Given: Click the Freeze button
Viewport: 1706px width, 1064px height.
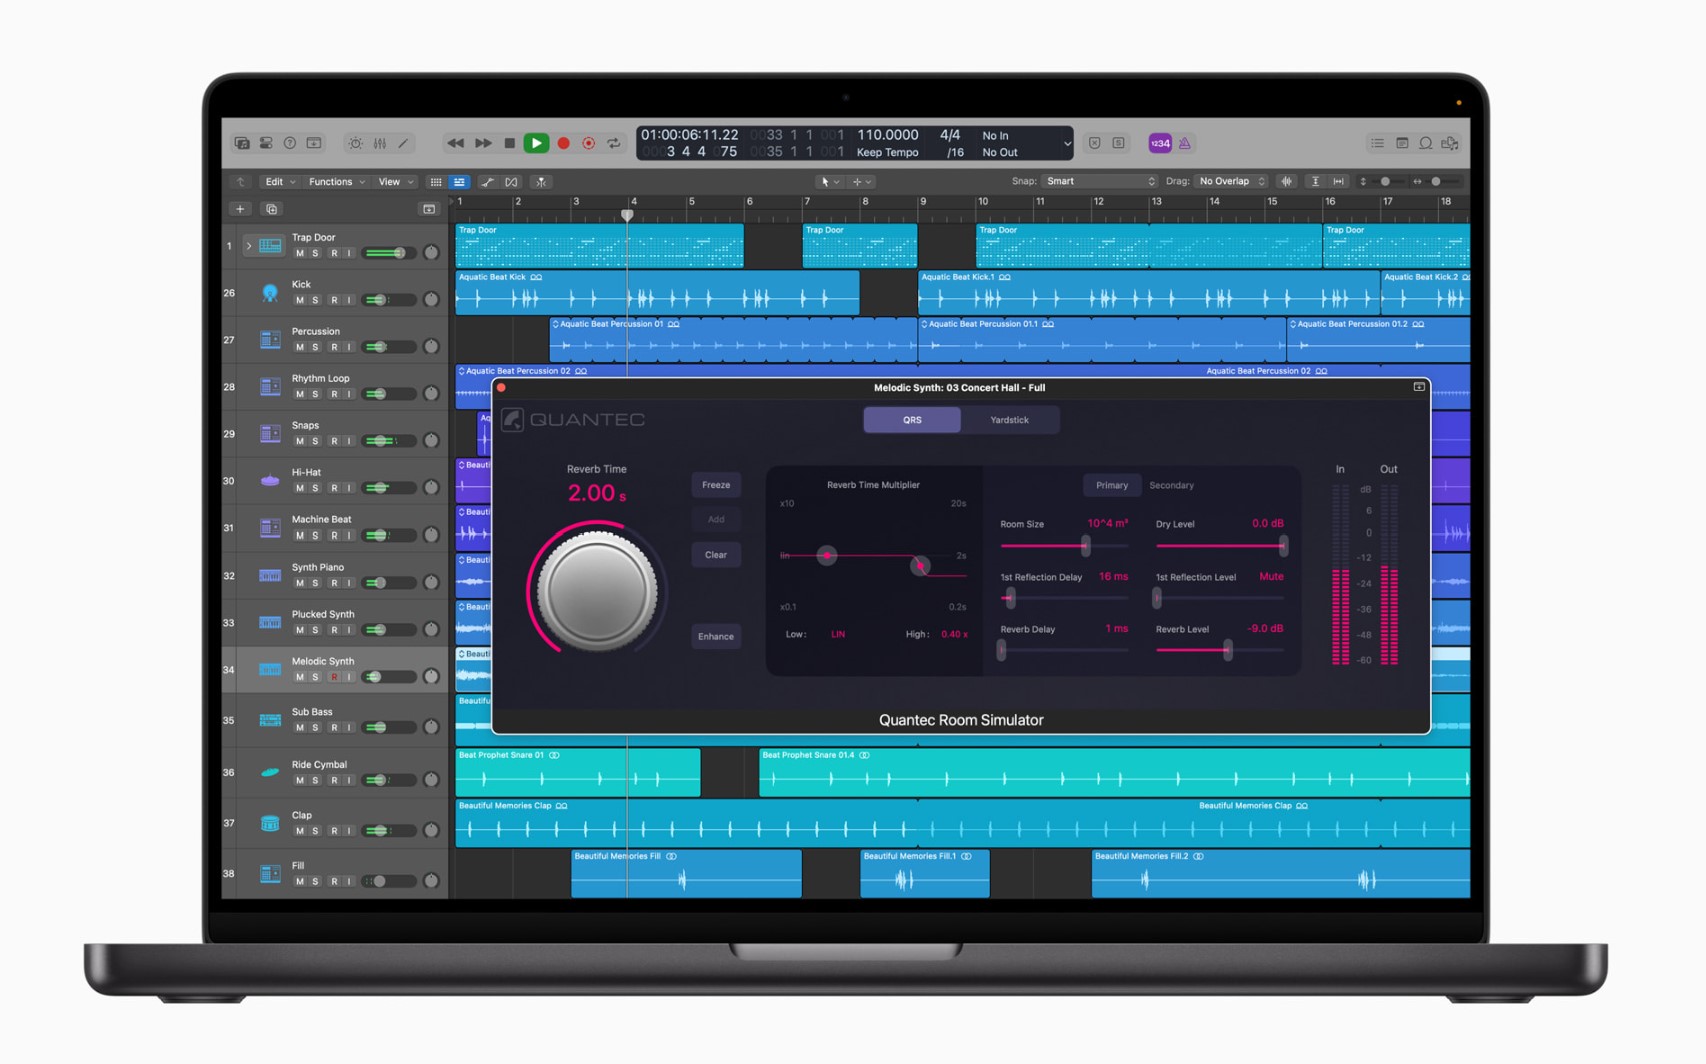Looking at the screenshot, I should 716,485.
